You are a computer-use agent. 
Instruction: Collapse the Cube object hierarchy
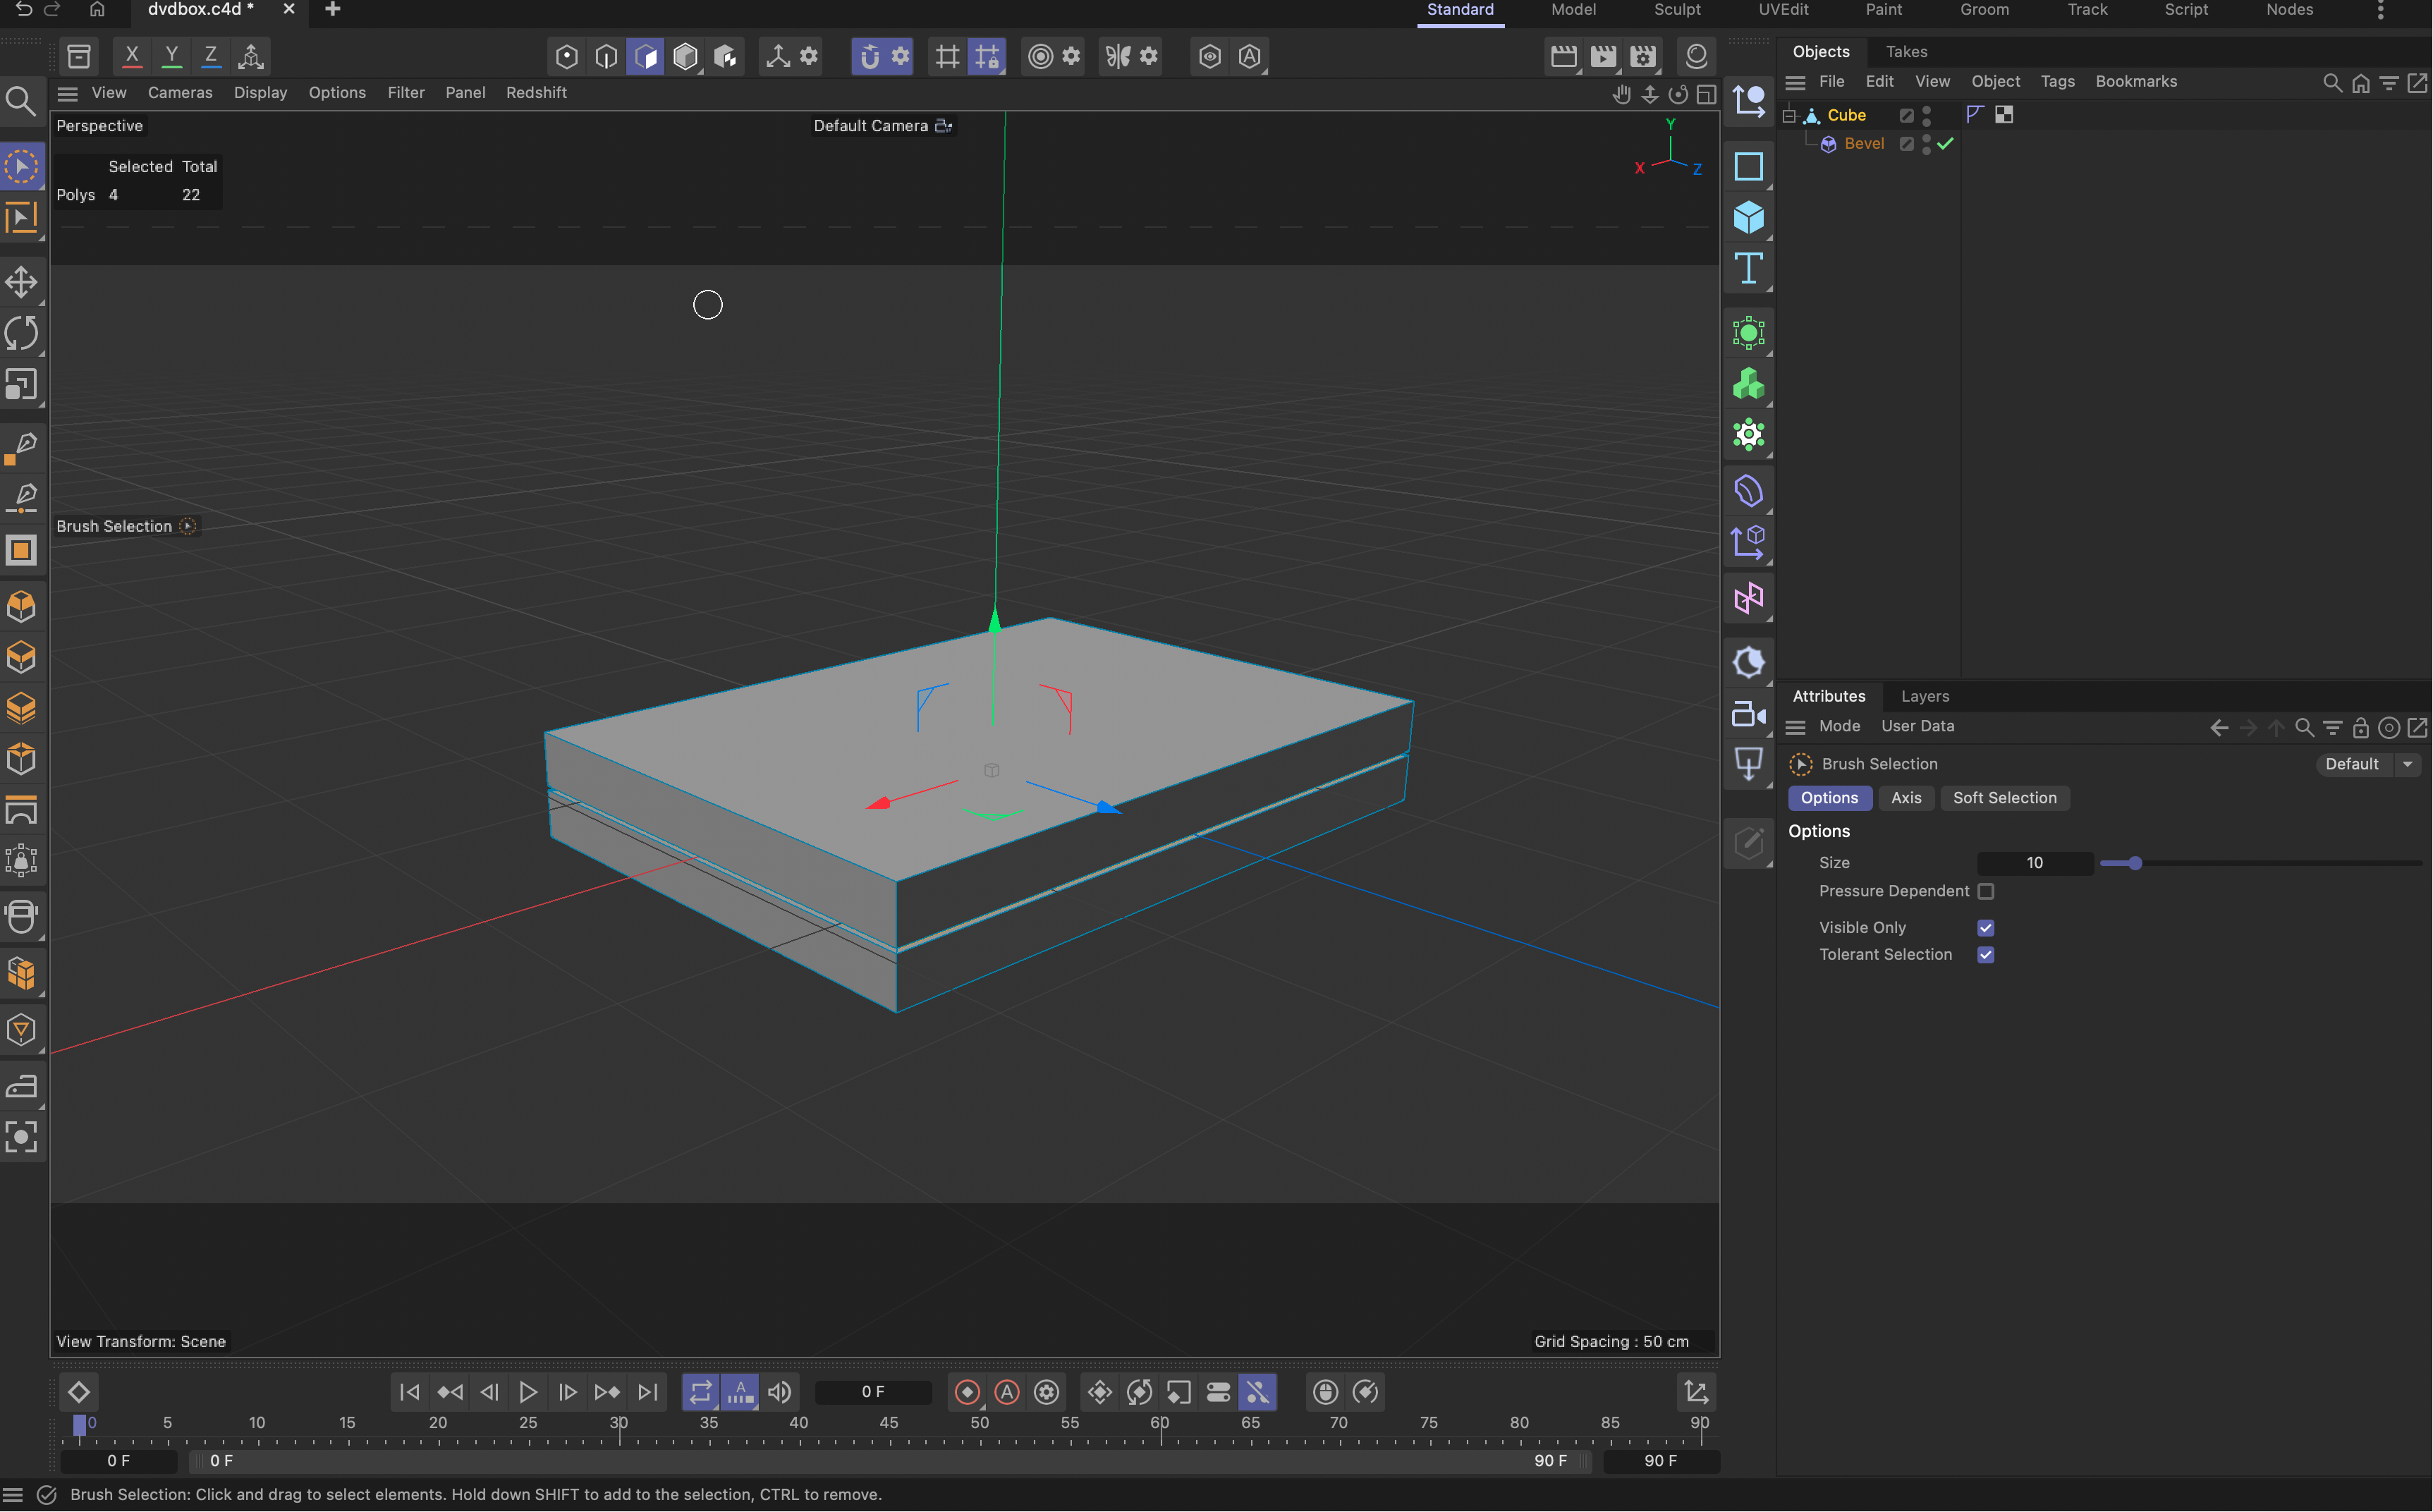pos(1790,116)
